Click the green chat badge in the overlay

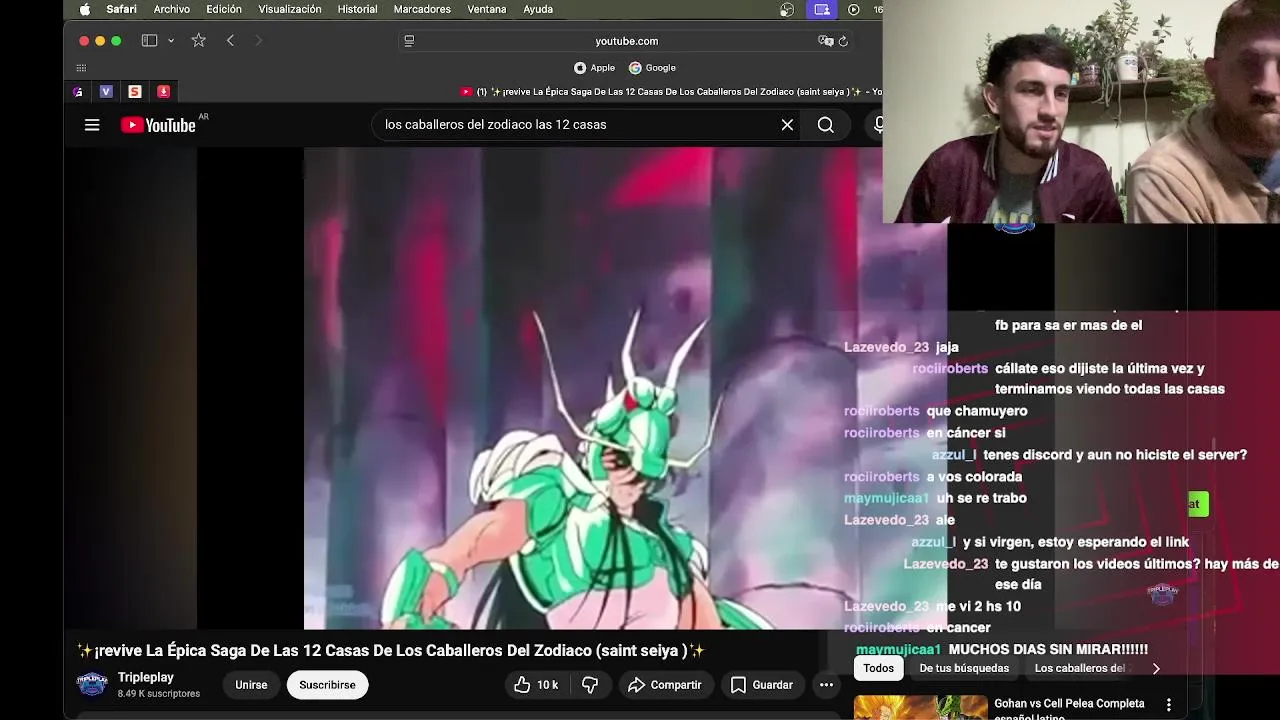click(1198, 504)
